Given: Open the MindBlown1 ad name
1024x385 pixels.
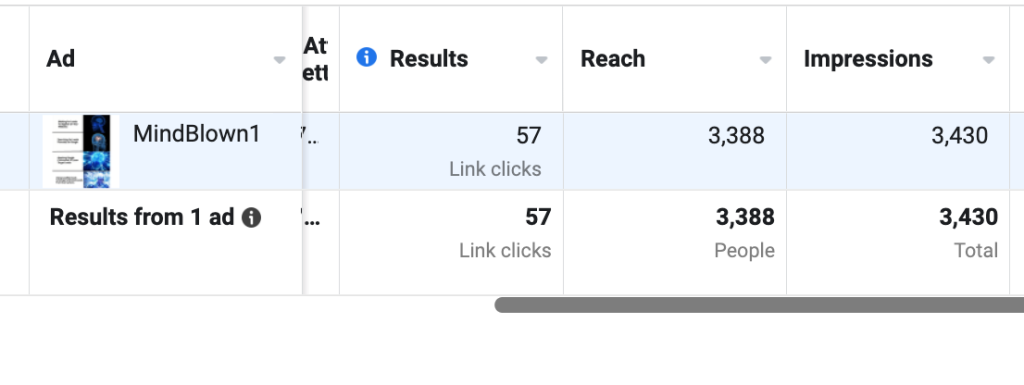Looking at the screenshot, I should [x=197, y=134].
